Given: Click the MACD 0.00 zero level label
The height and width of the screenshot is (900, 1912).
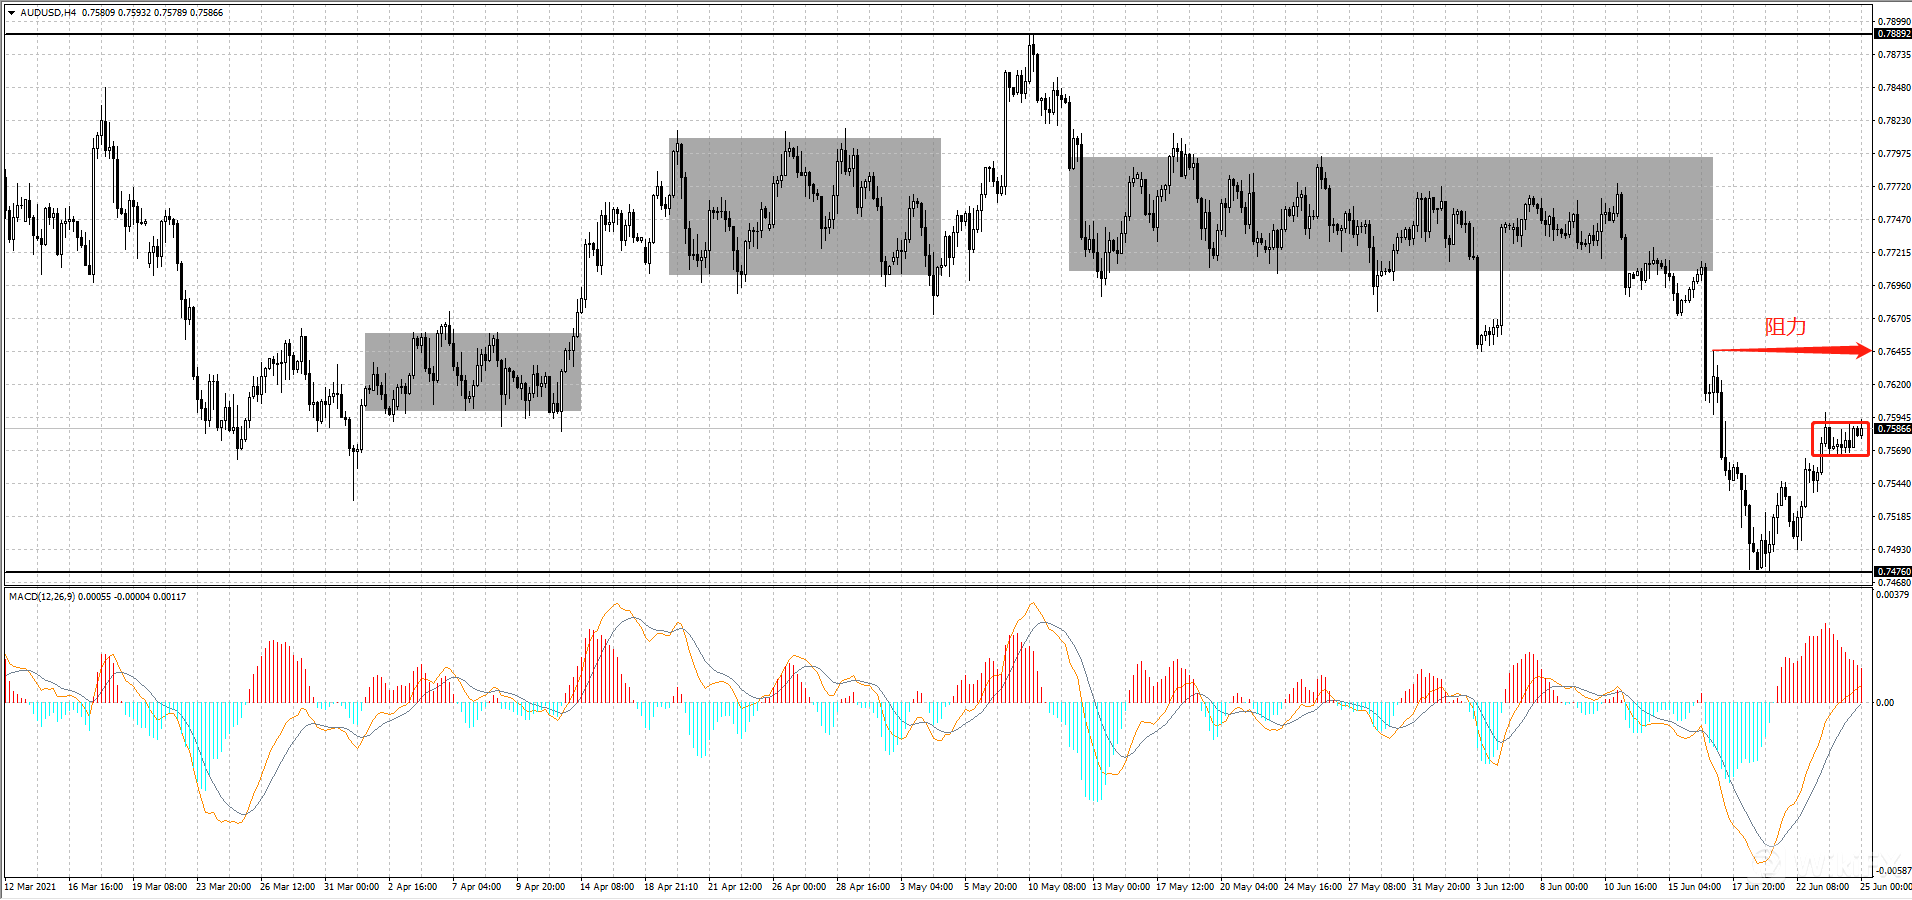Looking at the screenshot, I should [x=1884, y=703].
